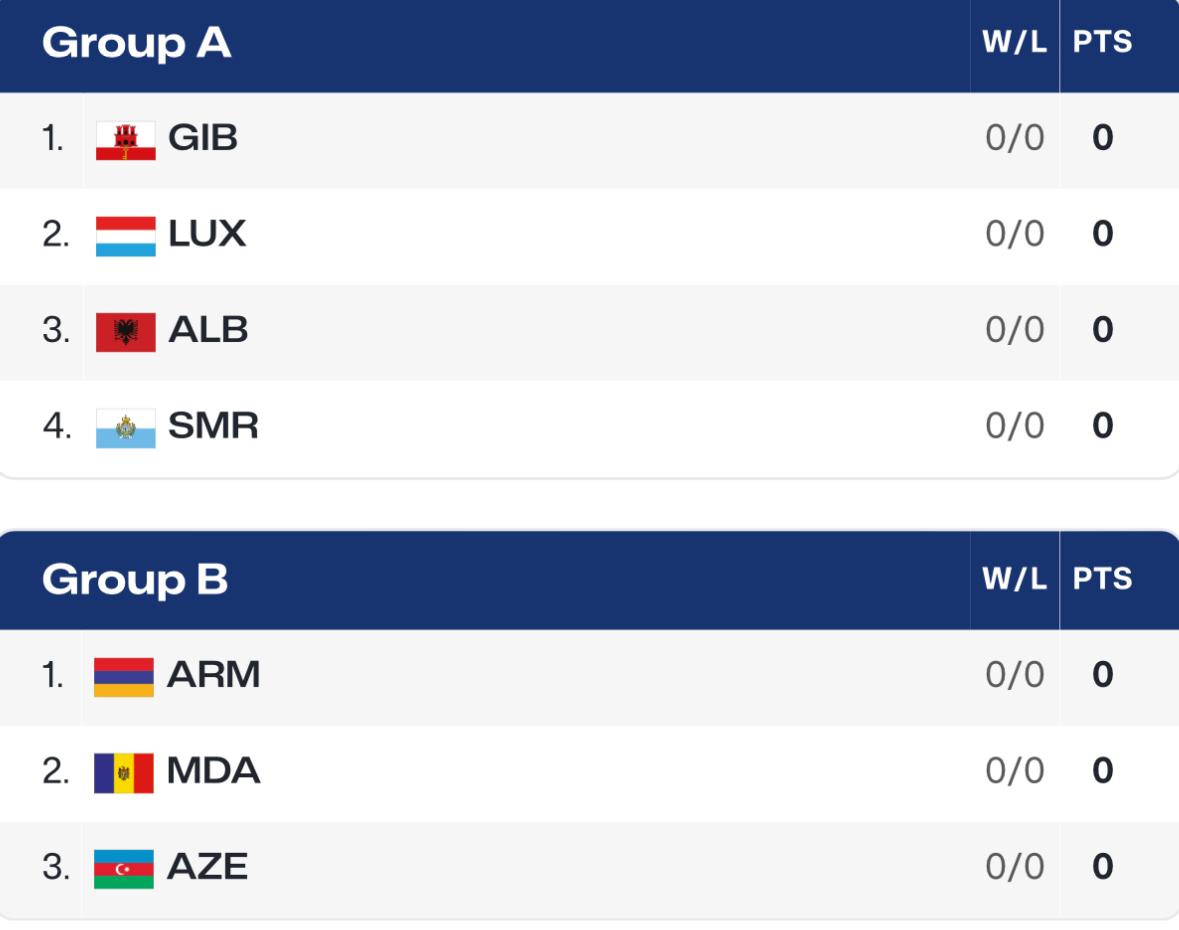The height and width of the screenshot is (930, 1179).
Task: Click the Group B header title
Action: click(135, 579)
